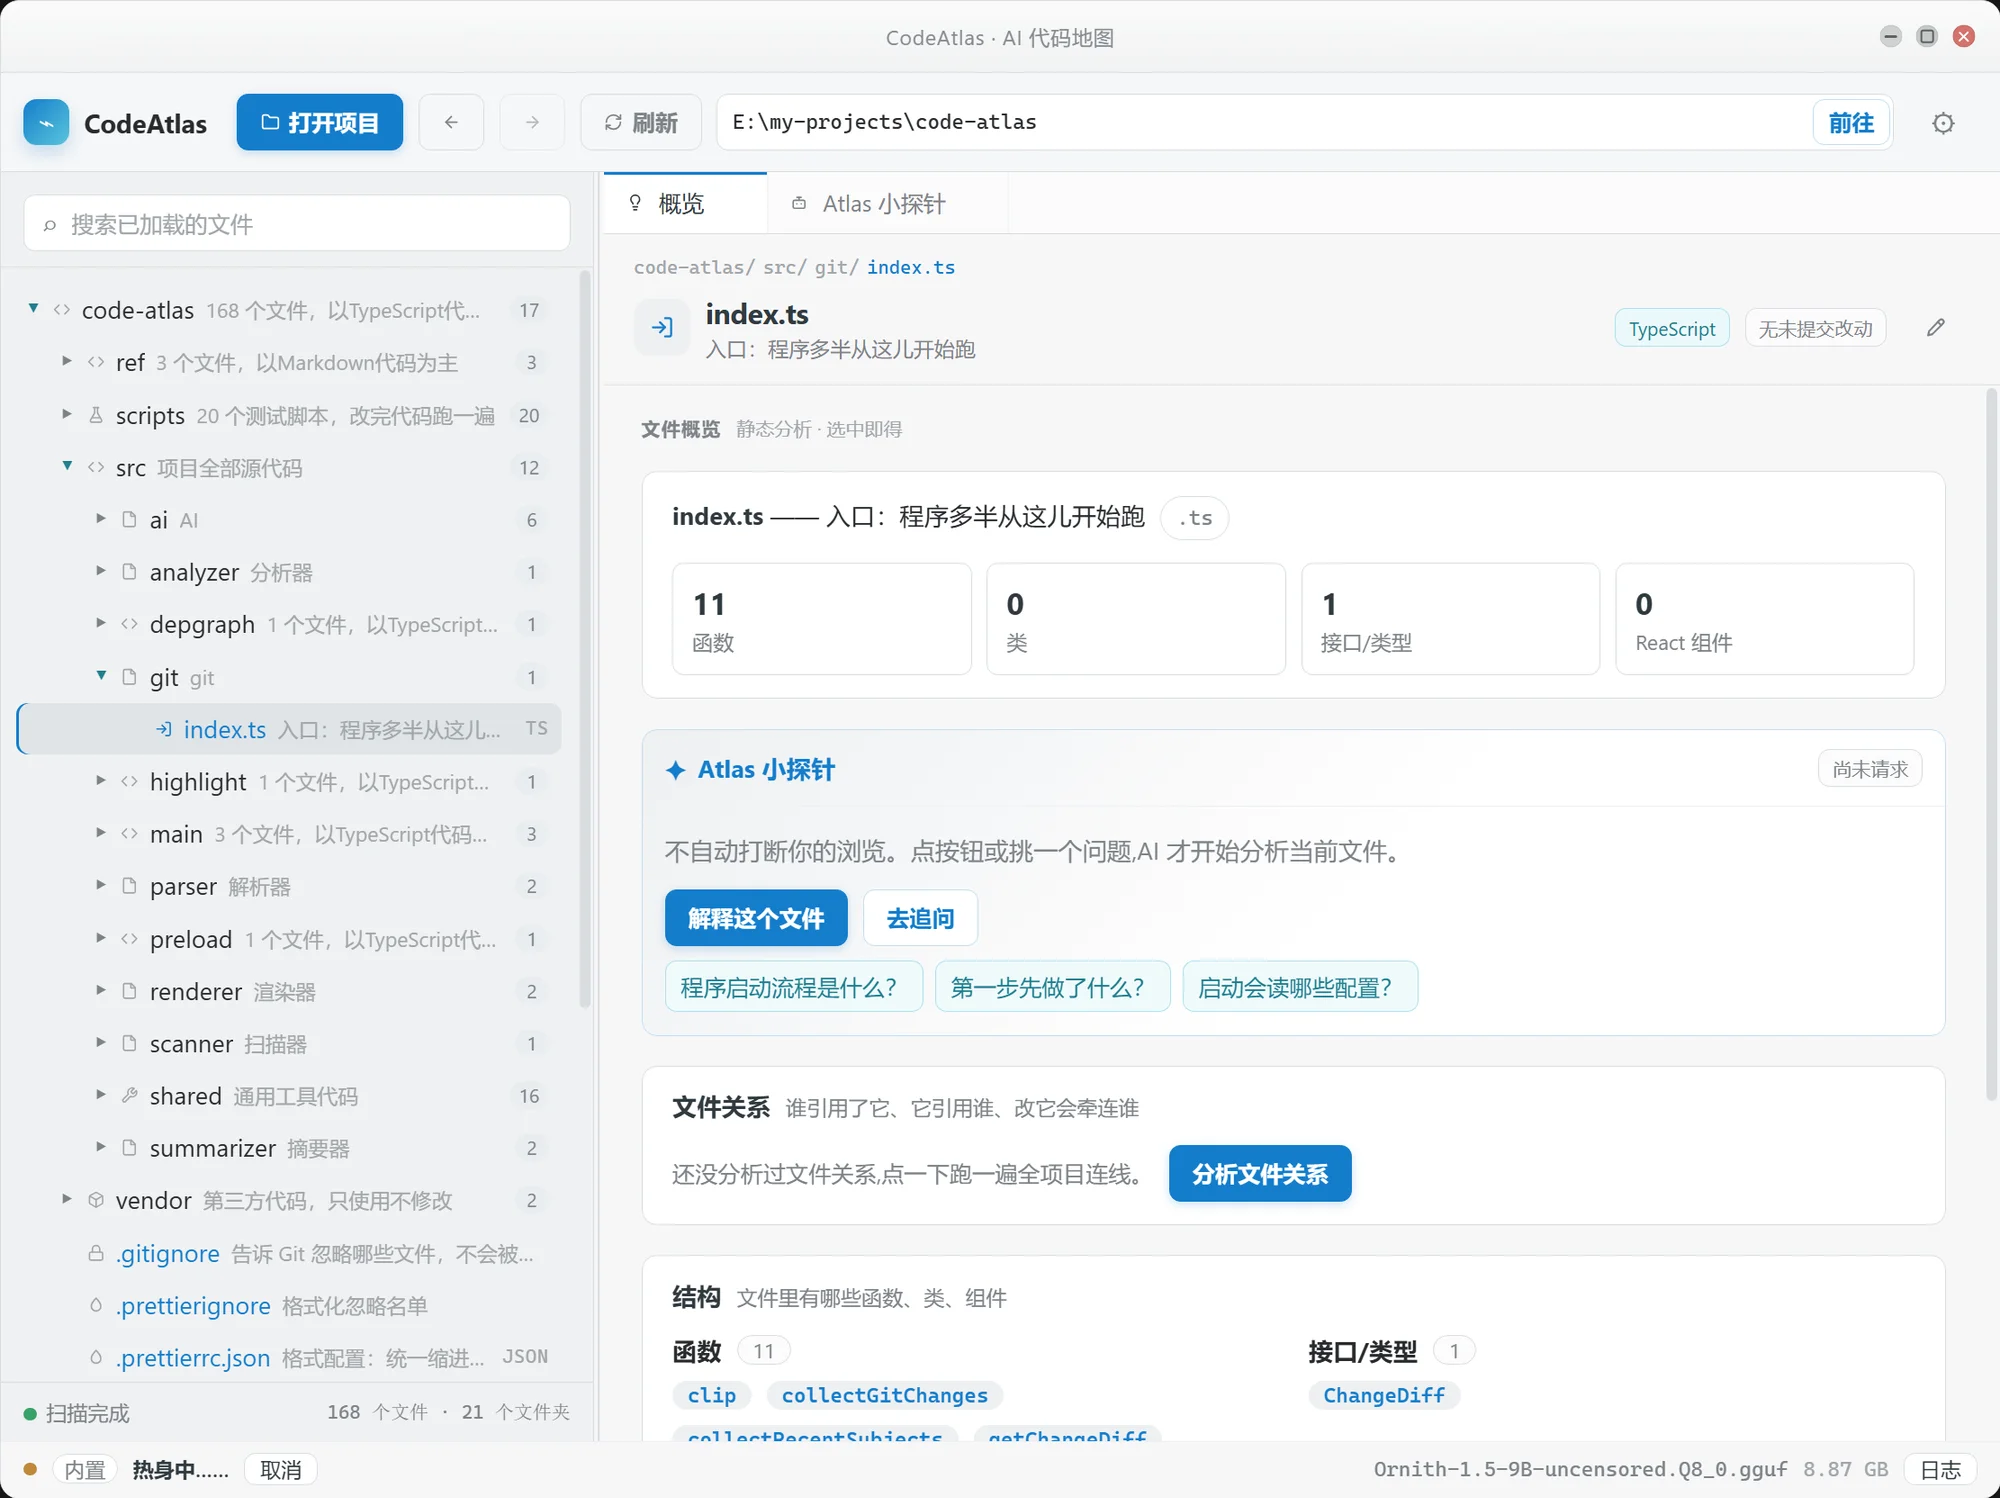Click the TypeScript language tag
Screen dimensions: 2000x1498
tap(1672, 329)
